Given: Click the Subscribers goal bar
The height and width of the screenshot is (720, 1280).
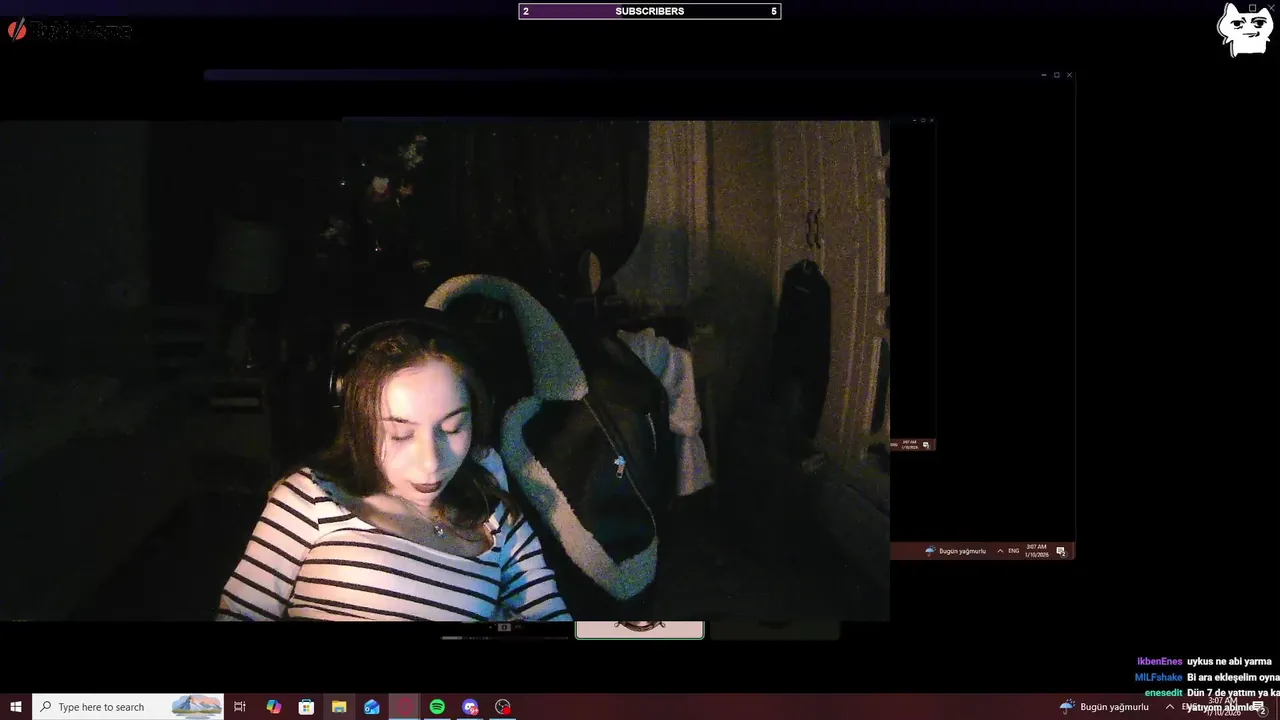Looking at the screenshot, I should tap(650, 11).
